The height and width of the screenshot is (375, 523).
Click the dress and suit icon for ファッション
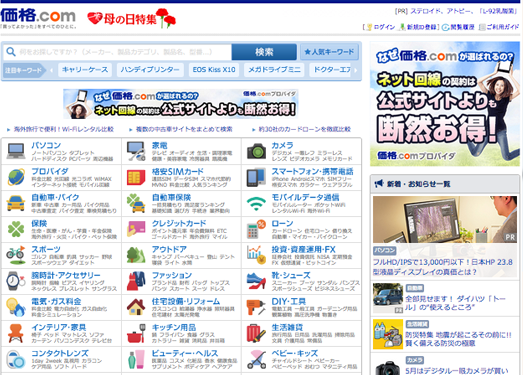(136, 281)
